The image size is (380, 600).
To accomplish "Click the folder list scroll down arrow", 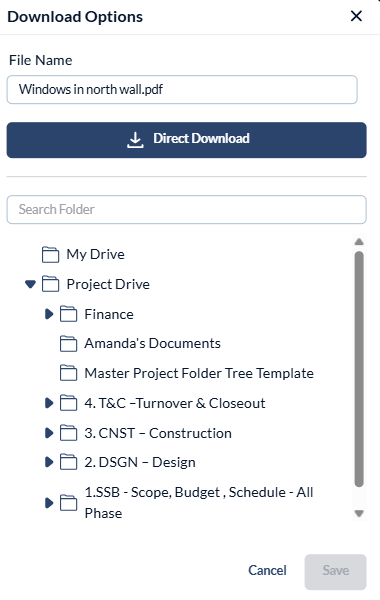I will pyautogui.click(x=359, y=514).
